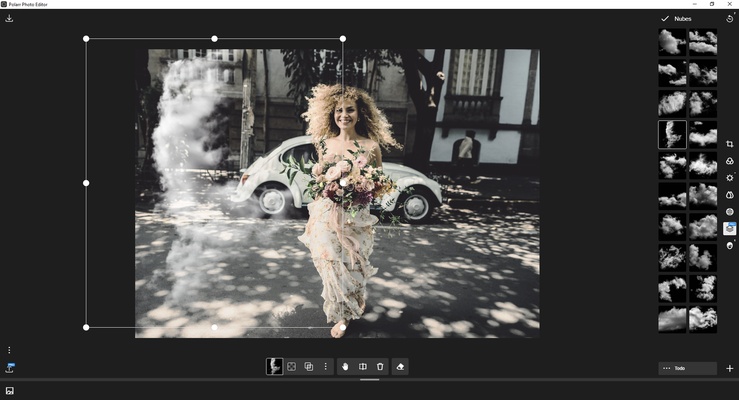739x400 pixels.
Task: Select the hand/move tool in bottom toolbar
Action: pos(345,367)
